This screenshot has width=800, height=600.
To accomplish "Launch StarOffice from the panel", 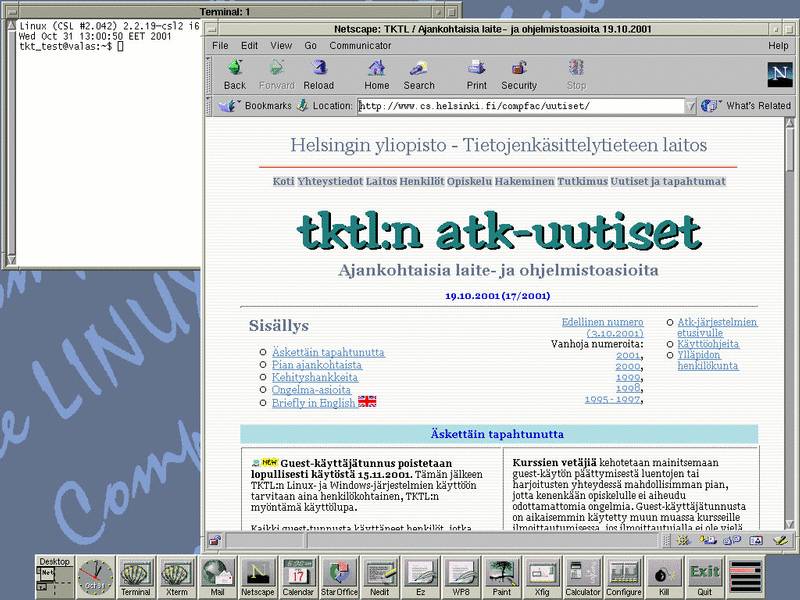I will pos(339,577).
